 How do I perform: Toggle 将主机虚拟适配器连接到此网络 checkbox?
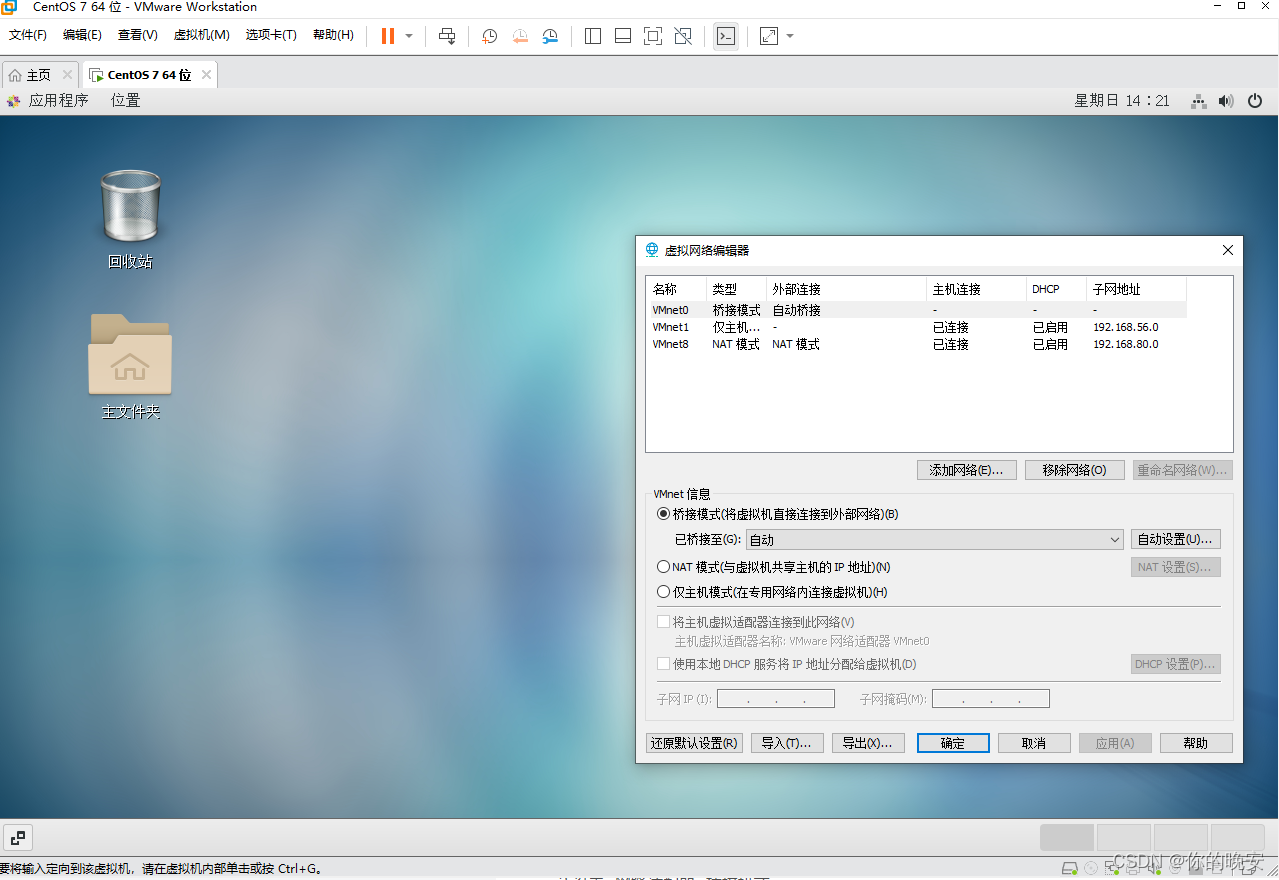pos(663,622)
